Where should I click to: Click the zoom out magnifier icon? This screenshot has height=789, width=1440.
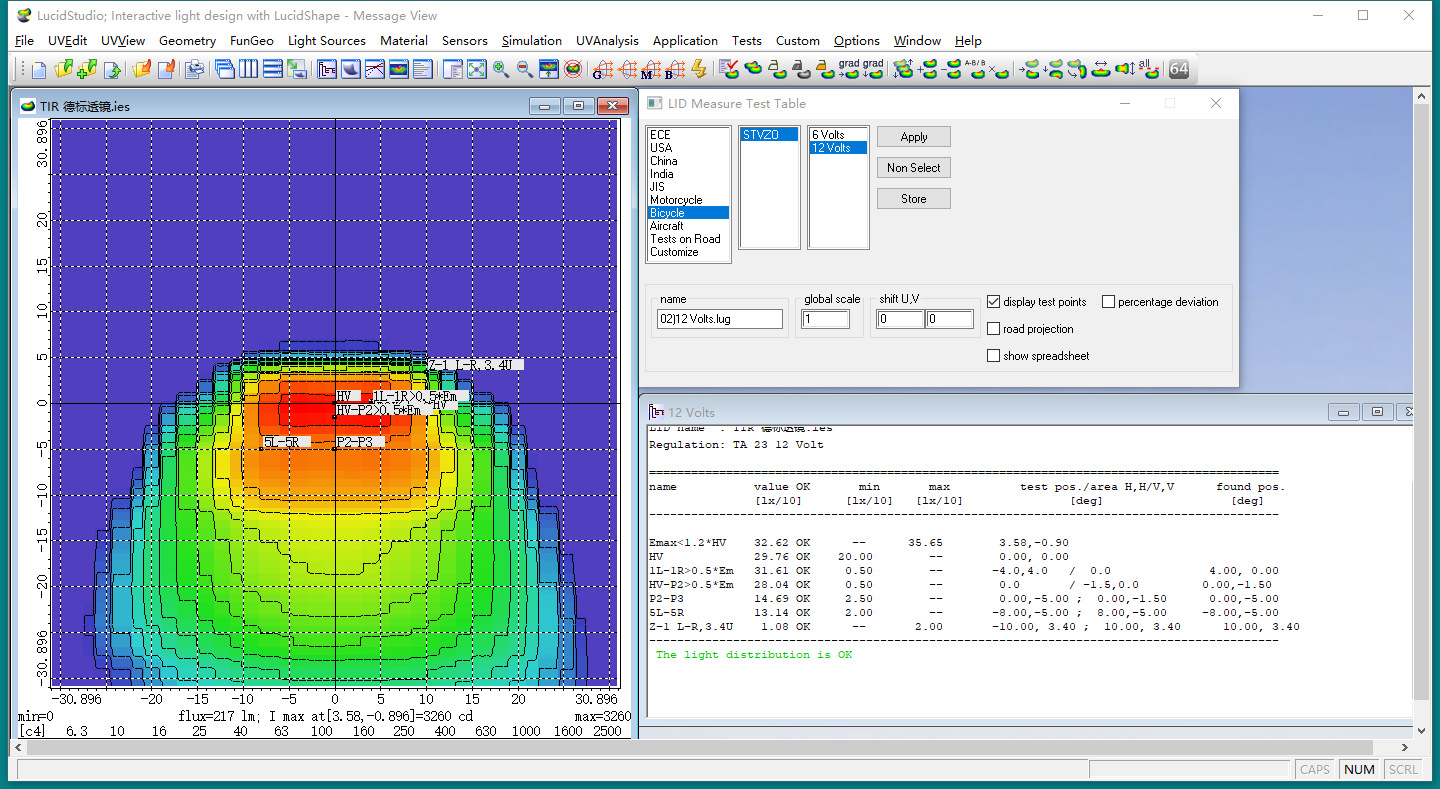point(524,69)
